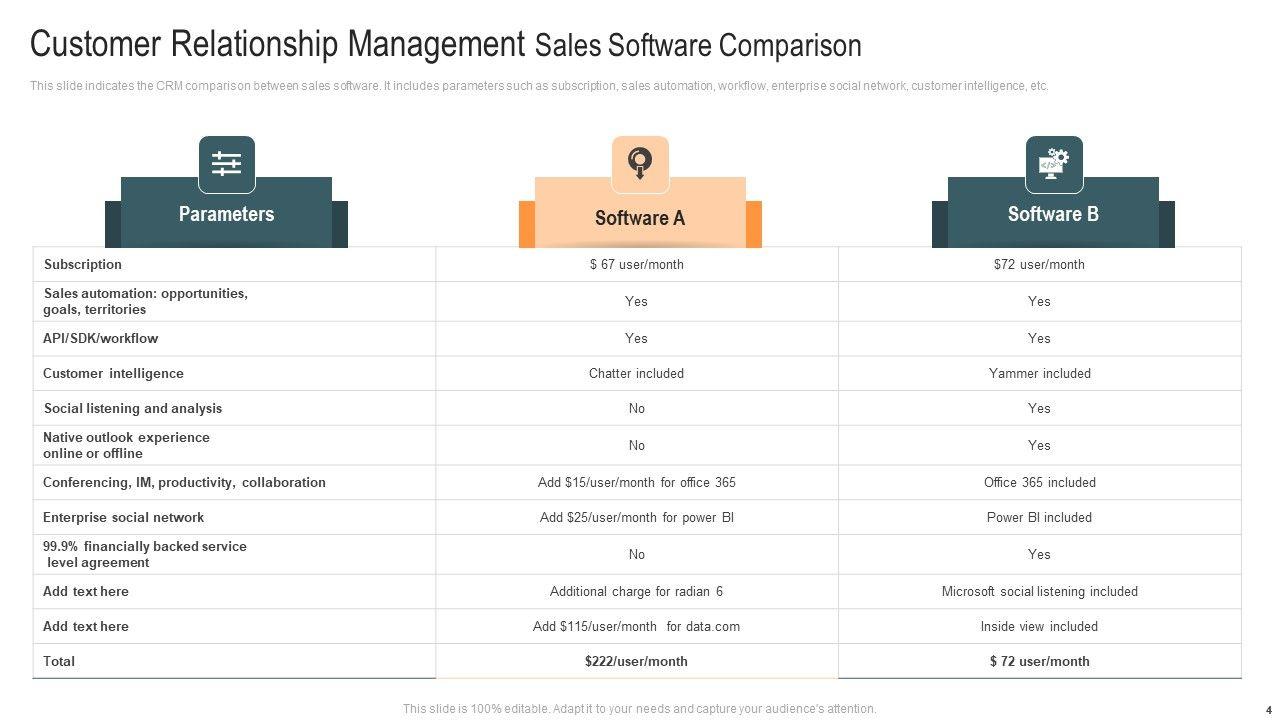Click the pin icon above Software A
1280x720 pixels.
click(640, 164)
